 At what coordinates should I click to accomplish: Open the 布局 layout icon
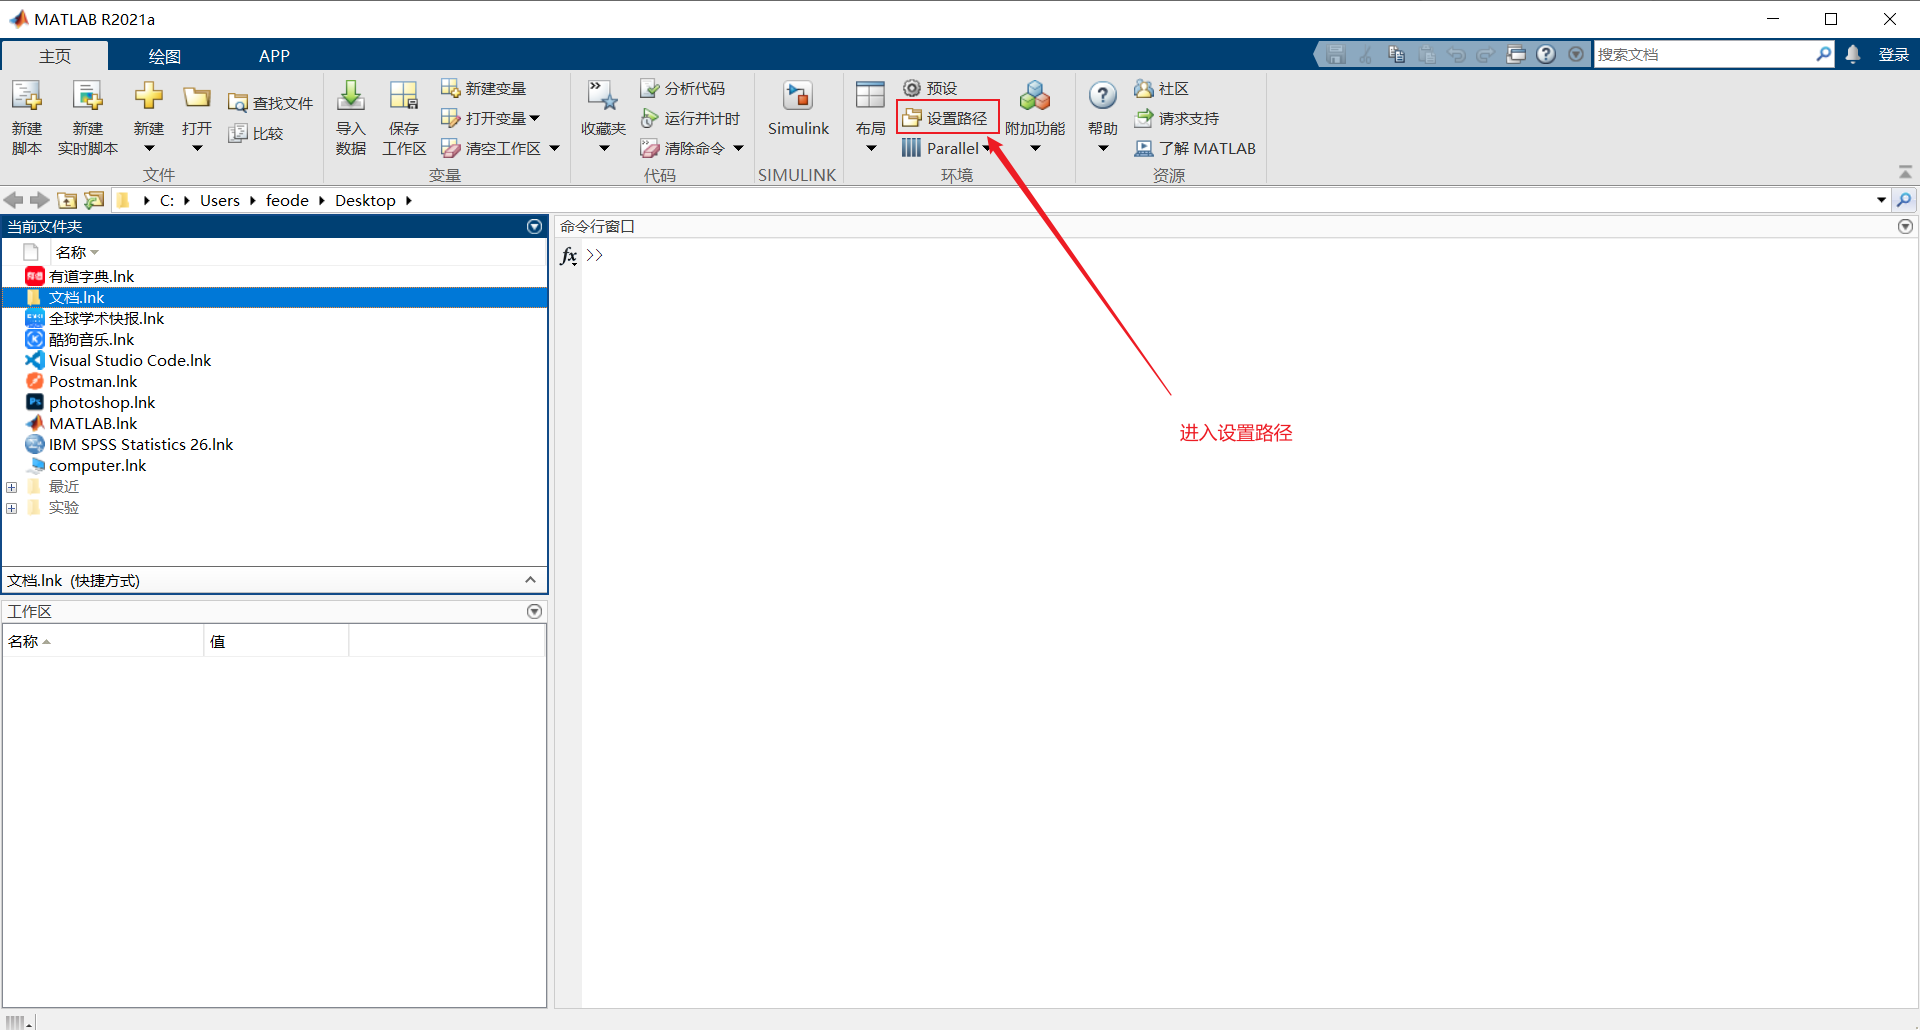(x=870, y=96)
